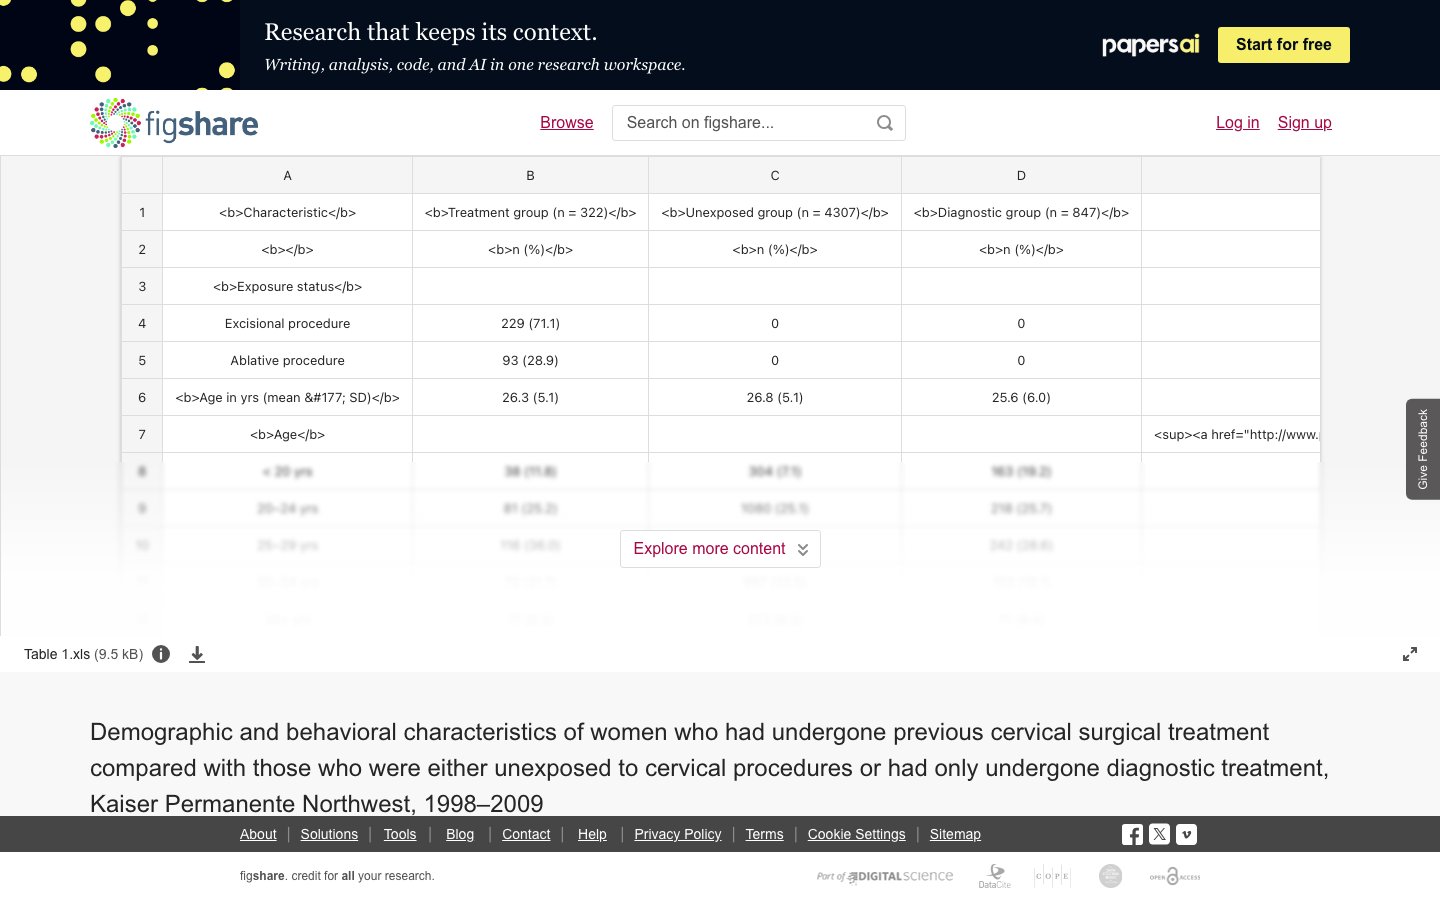Screen dimensions: 1440x900
Task: Open Cookie Settings
Action: tap(857, 834)
